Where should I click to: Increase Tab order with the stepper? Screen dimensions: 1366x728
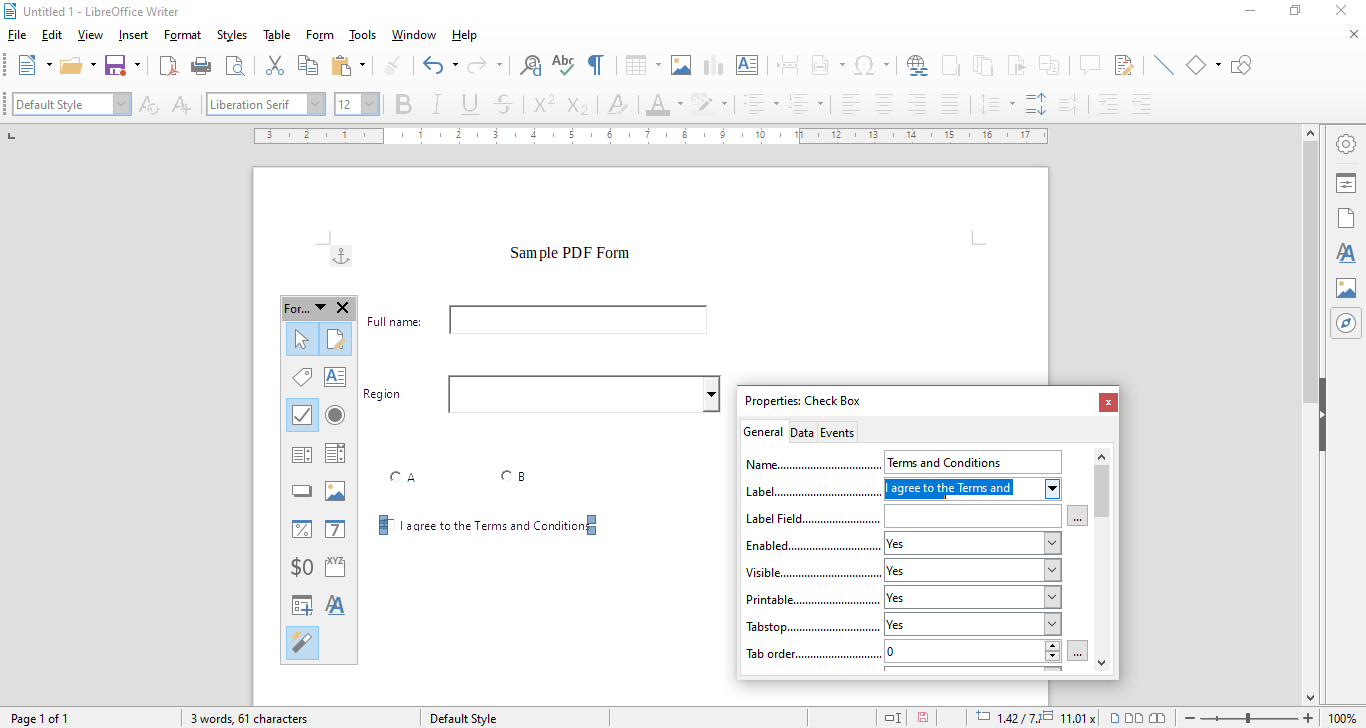pos(1052,646)
